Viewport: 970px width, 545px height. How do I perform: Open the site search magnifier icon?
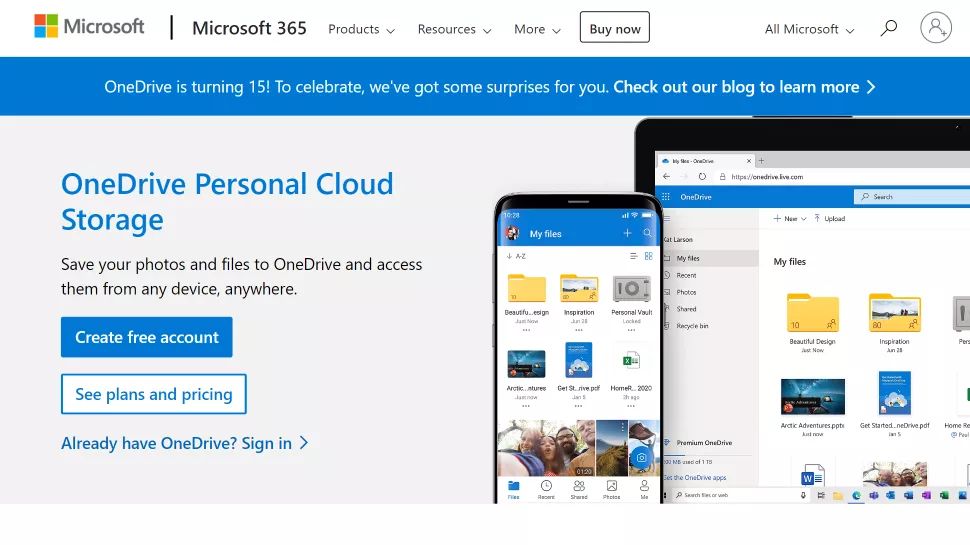889,28
